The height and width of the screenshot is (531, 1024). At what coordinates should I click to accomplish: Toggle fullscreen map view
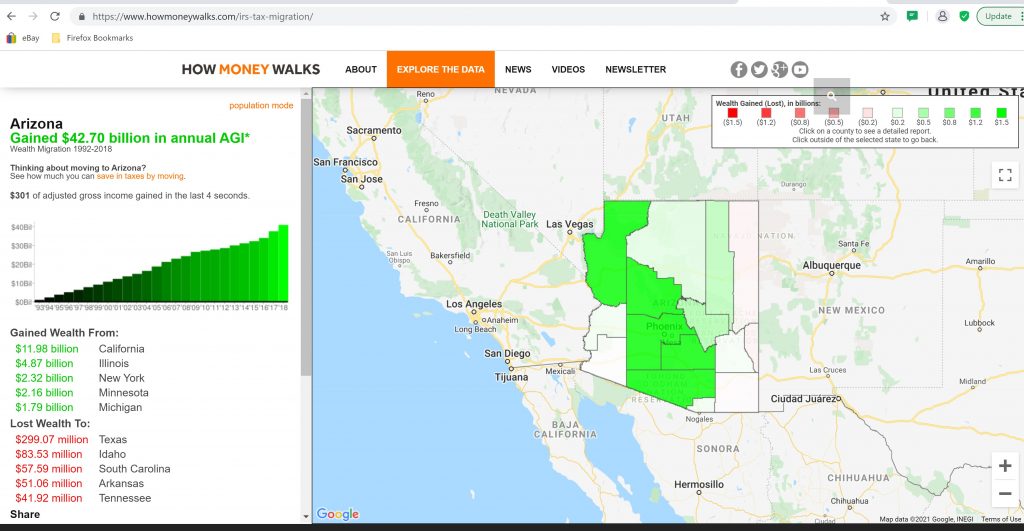pos(1005,174)
